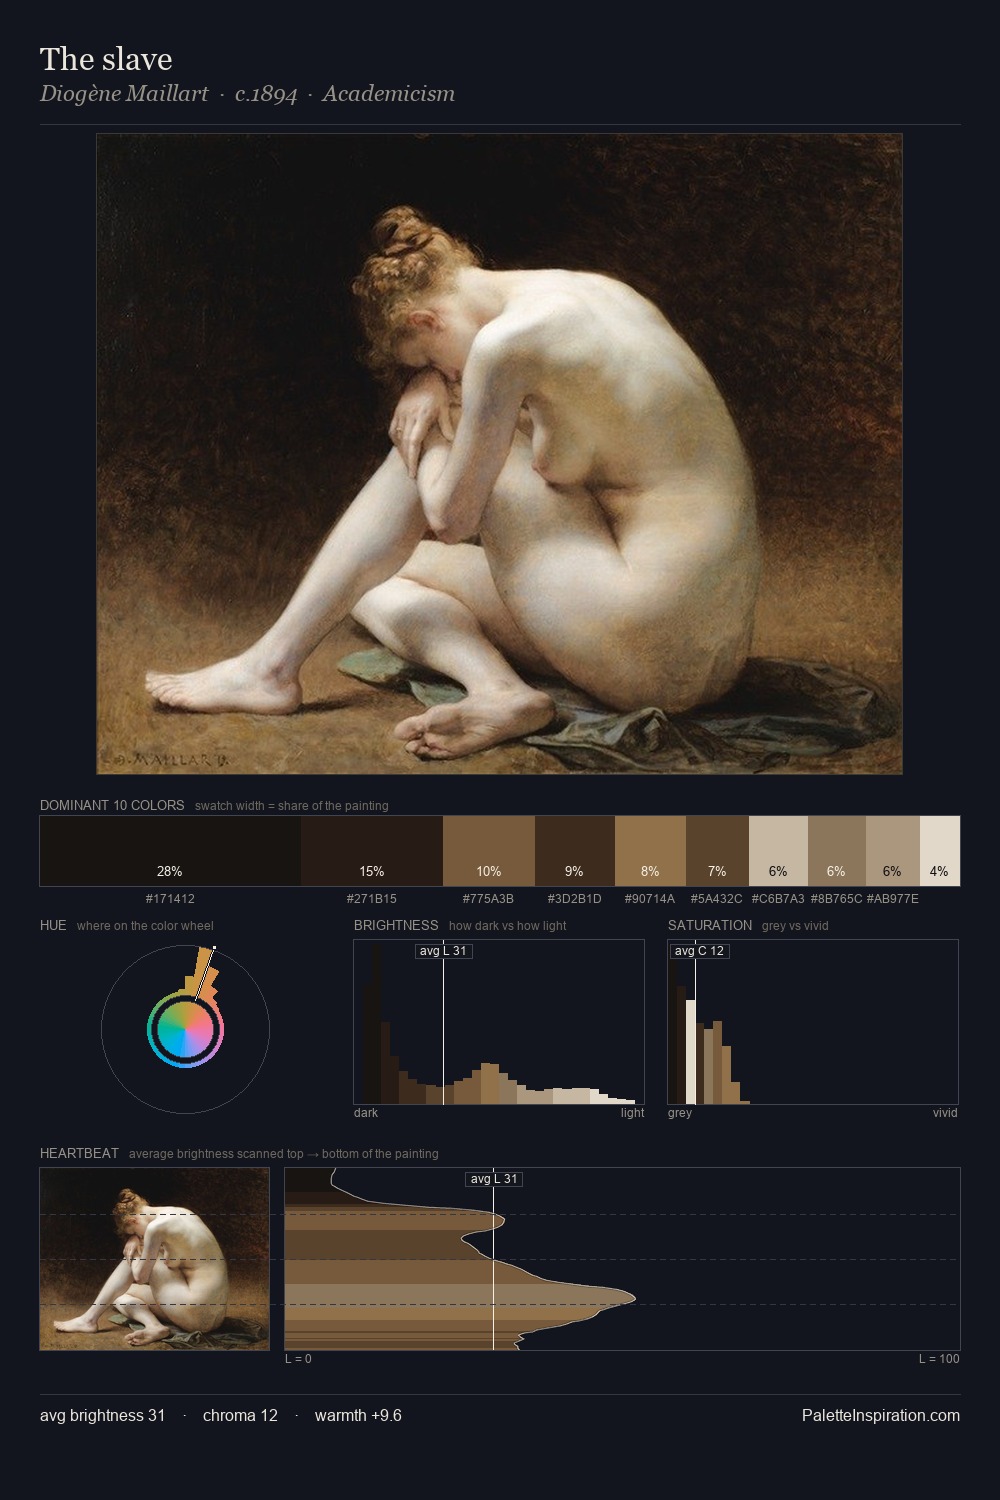Click the title 'The slave'

(106, 59)
